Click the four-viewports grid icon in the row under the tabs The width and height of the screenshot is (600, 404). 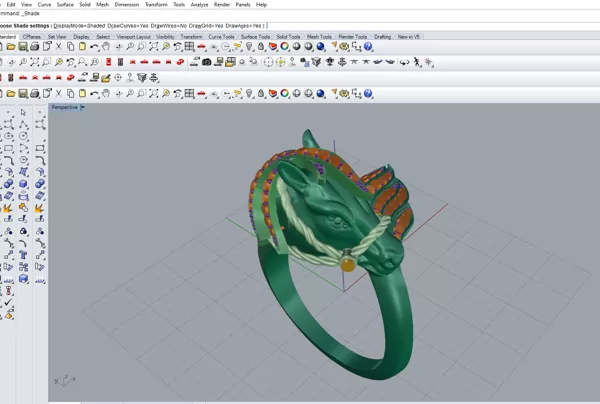pyautogui.click(x=189, y=47)
